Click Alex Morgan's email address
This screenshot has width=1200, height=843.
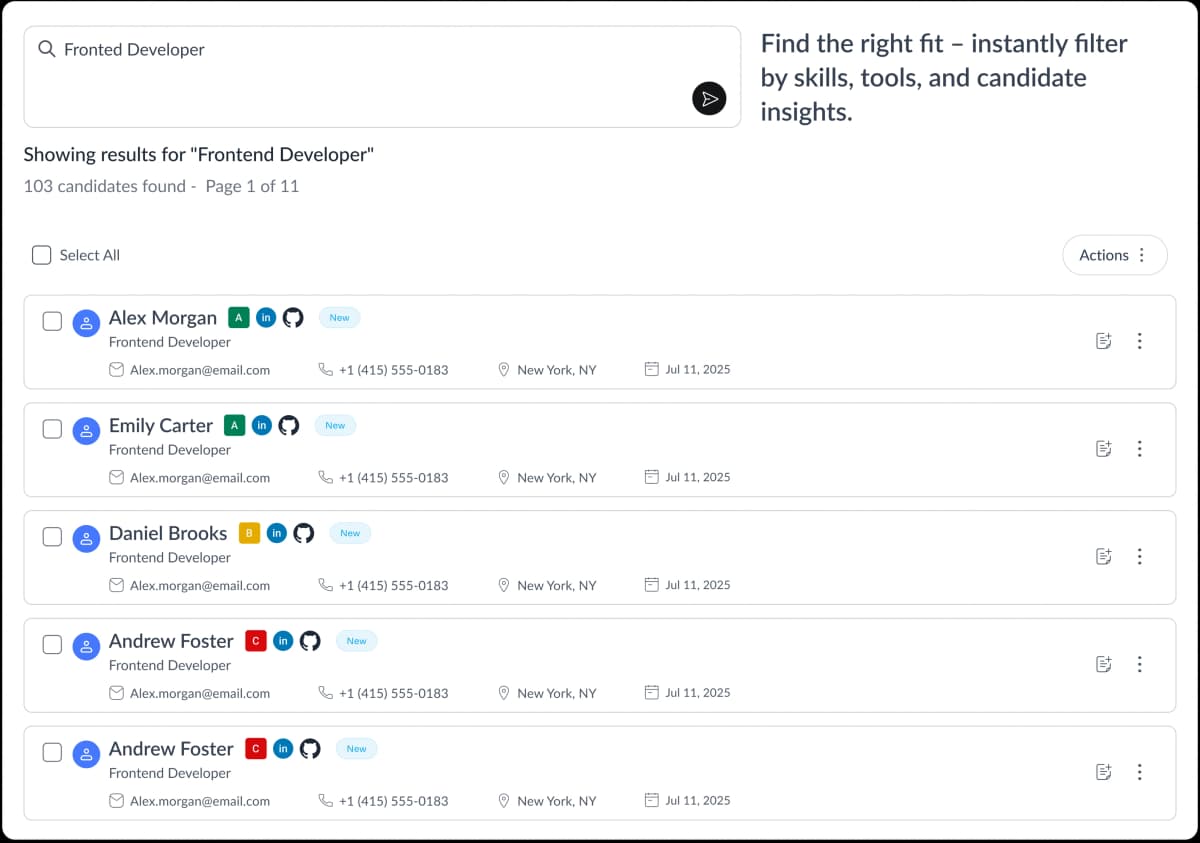pyautogui.click(x=199, y=370)
